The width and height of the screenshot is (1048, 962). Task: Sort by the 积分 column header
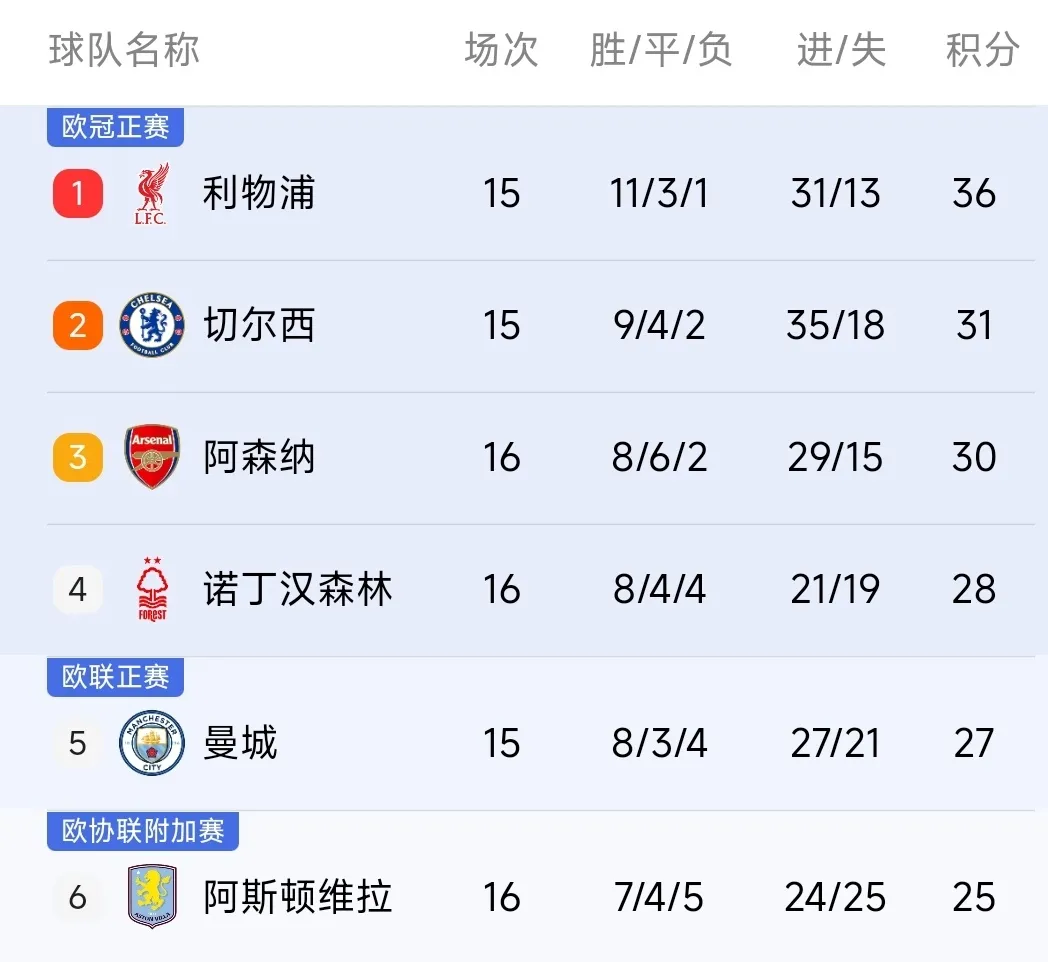tap(982, 50)
